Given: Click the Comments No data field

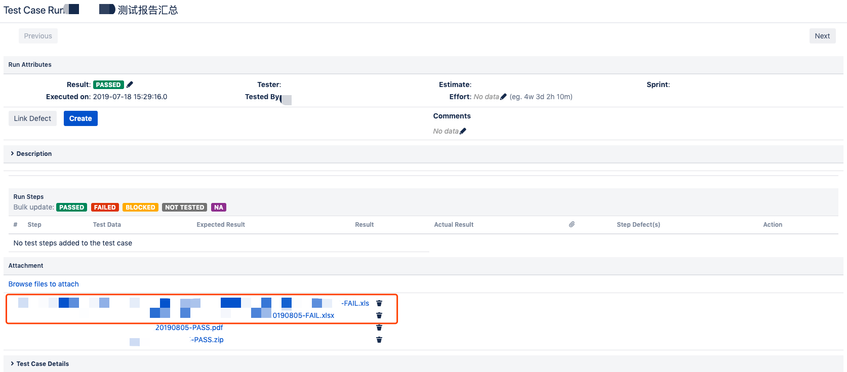Looking at the screenshot, I should [446, 131].
